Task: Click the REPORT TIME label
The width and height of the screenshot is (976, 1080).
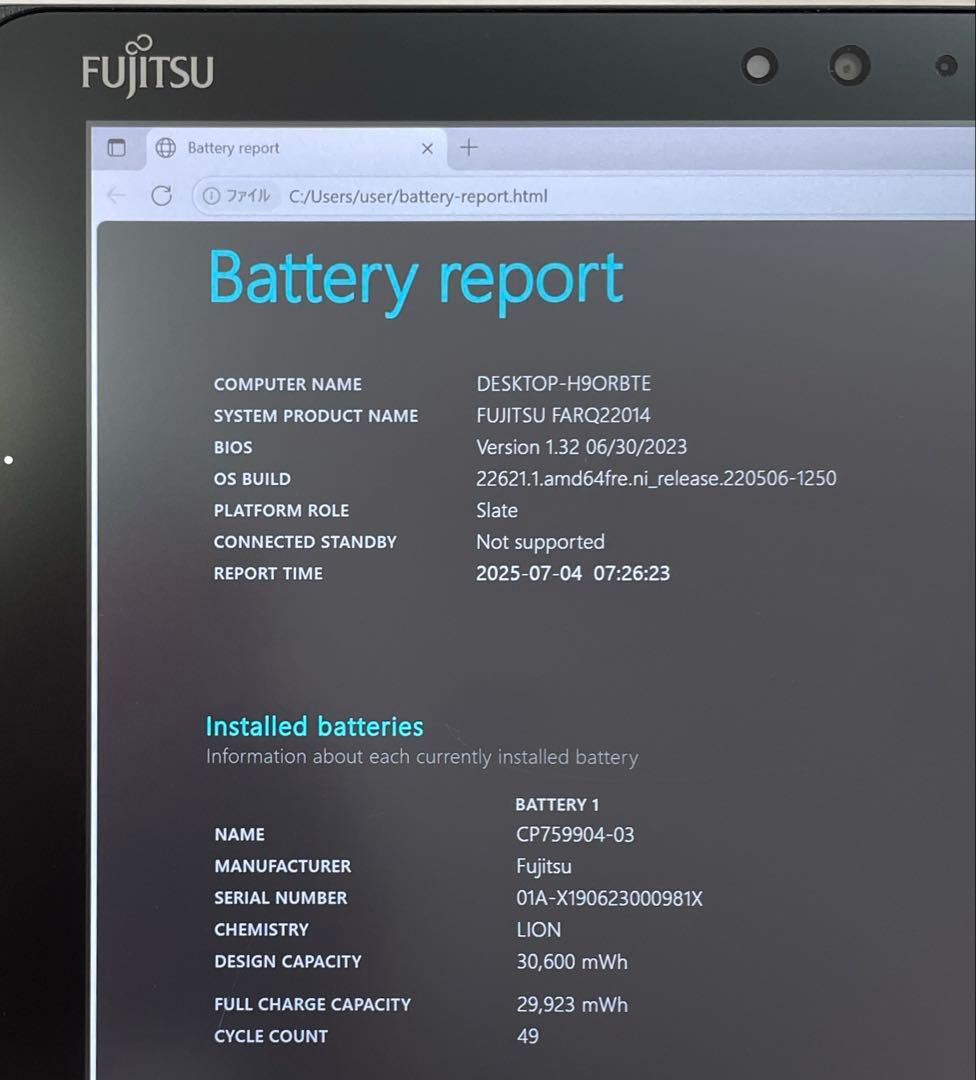Action: (268, 574)
